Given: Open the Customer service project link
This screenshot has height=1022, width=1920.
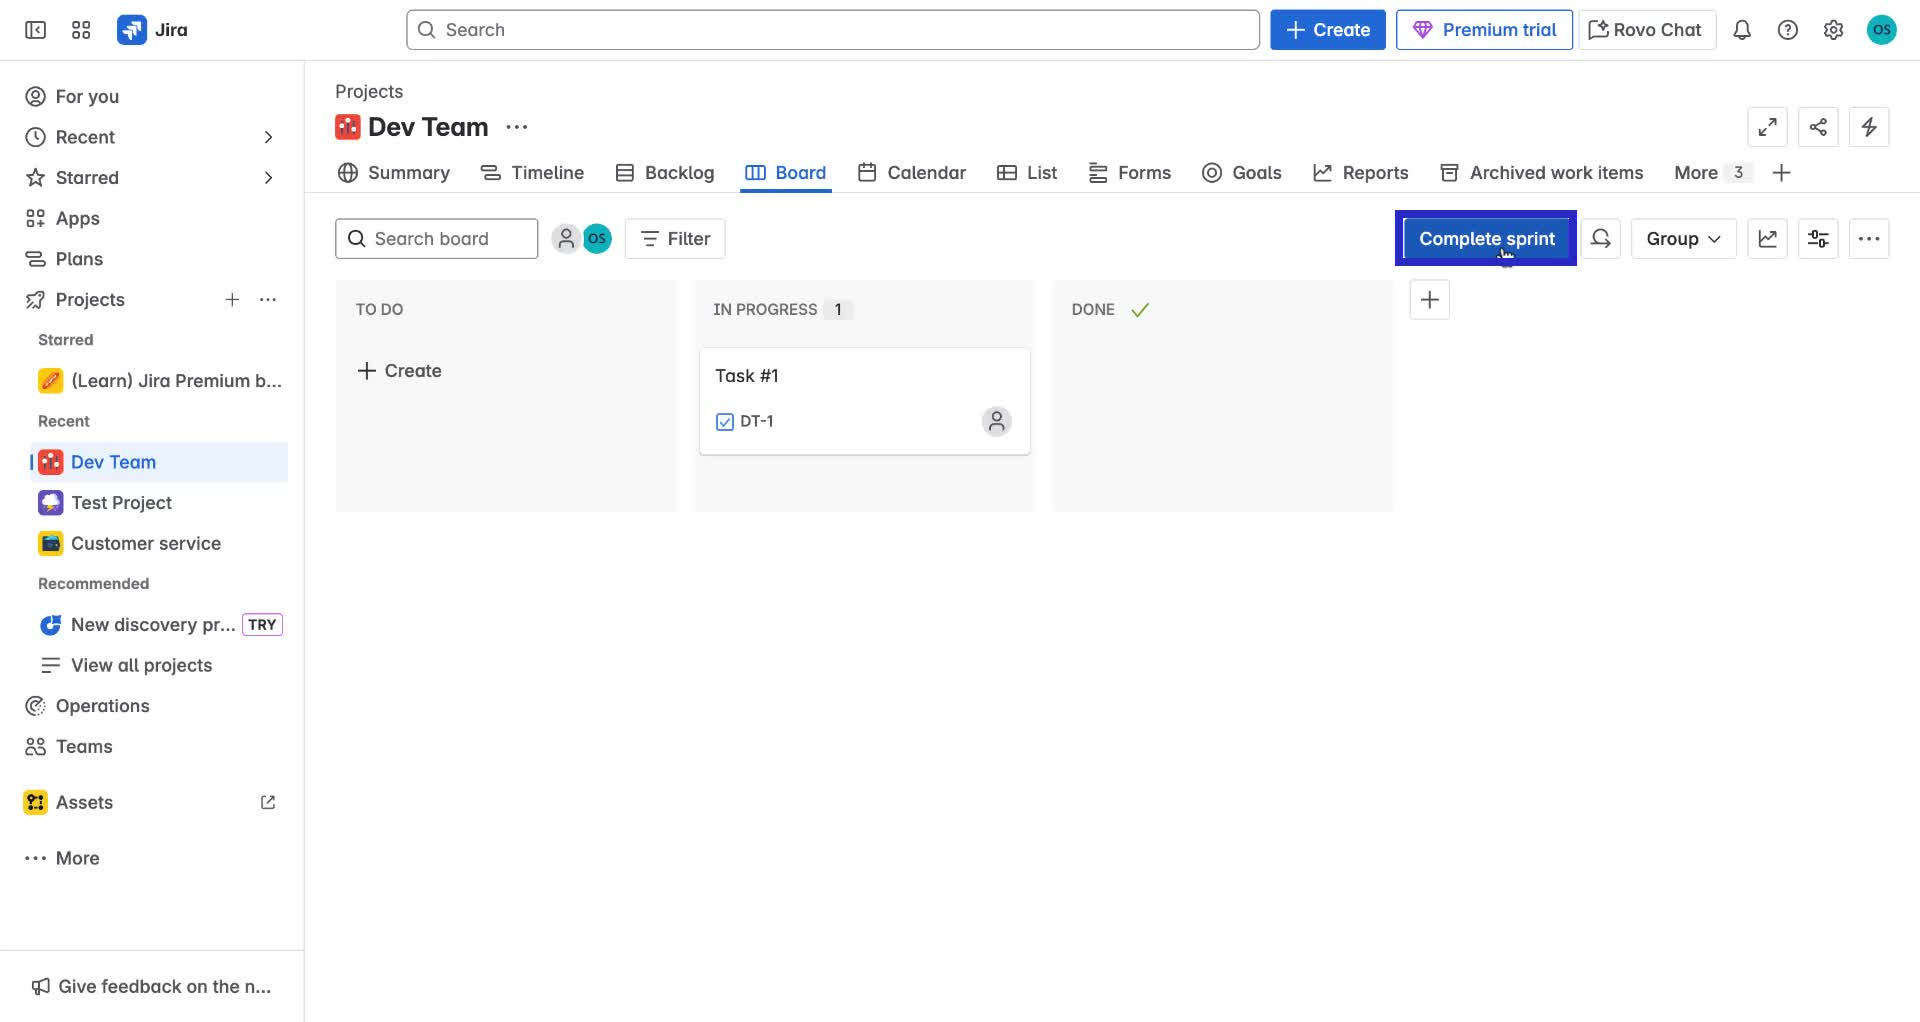Looking at the screenshot, I should tap(146, 543).
